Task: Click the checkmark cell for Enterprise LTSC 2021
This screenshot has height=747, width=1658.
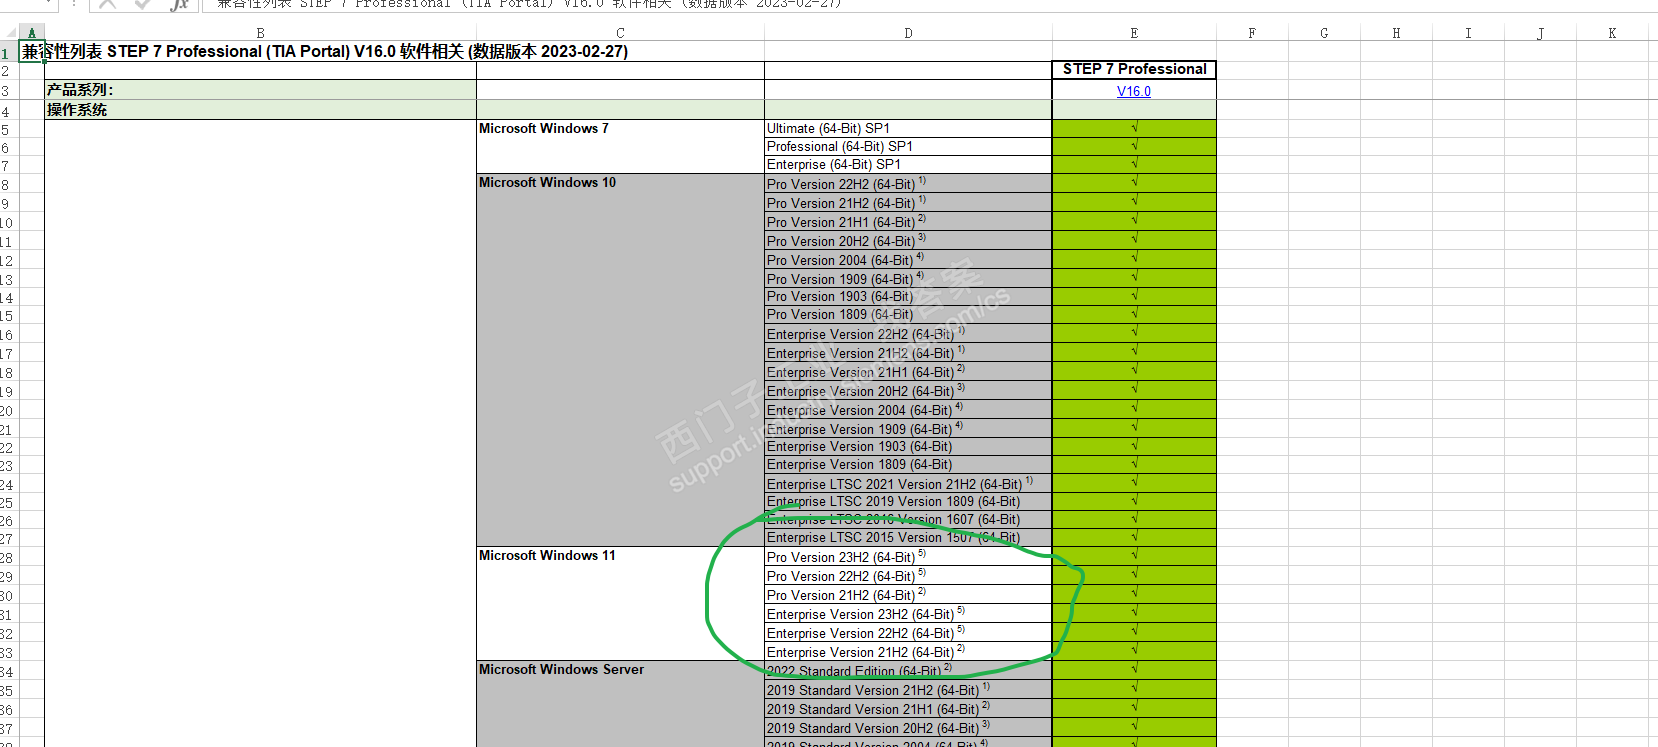Action: pos(1134,484)
